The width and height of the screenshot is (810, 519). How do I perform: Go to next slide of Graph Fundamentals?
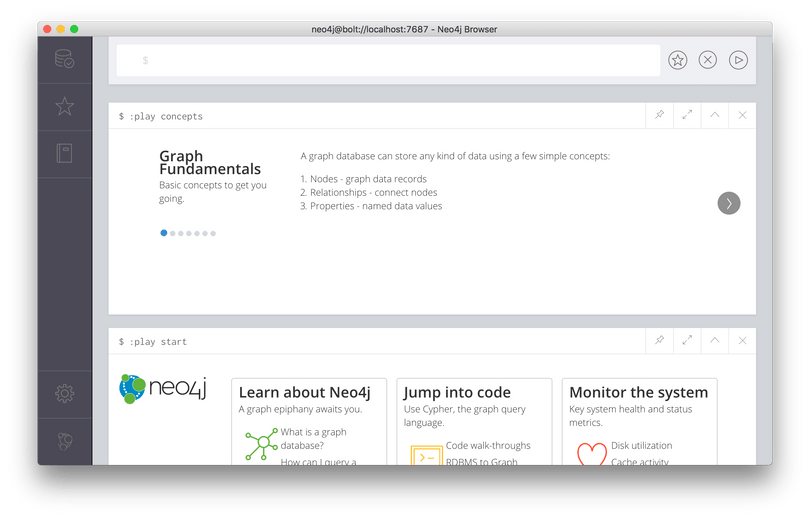pos(729,203)
